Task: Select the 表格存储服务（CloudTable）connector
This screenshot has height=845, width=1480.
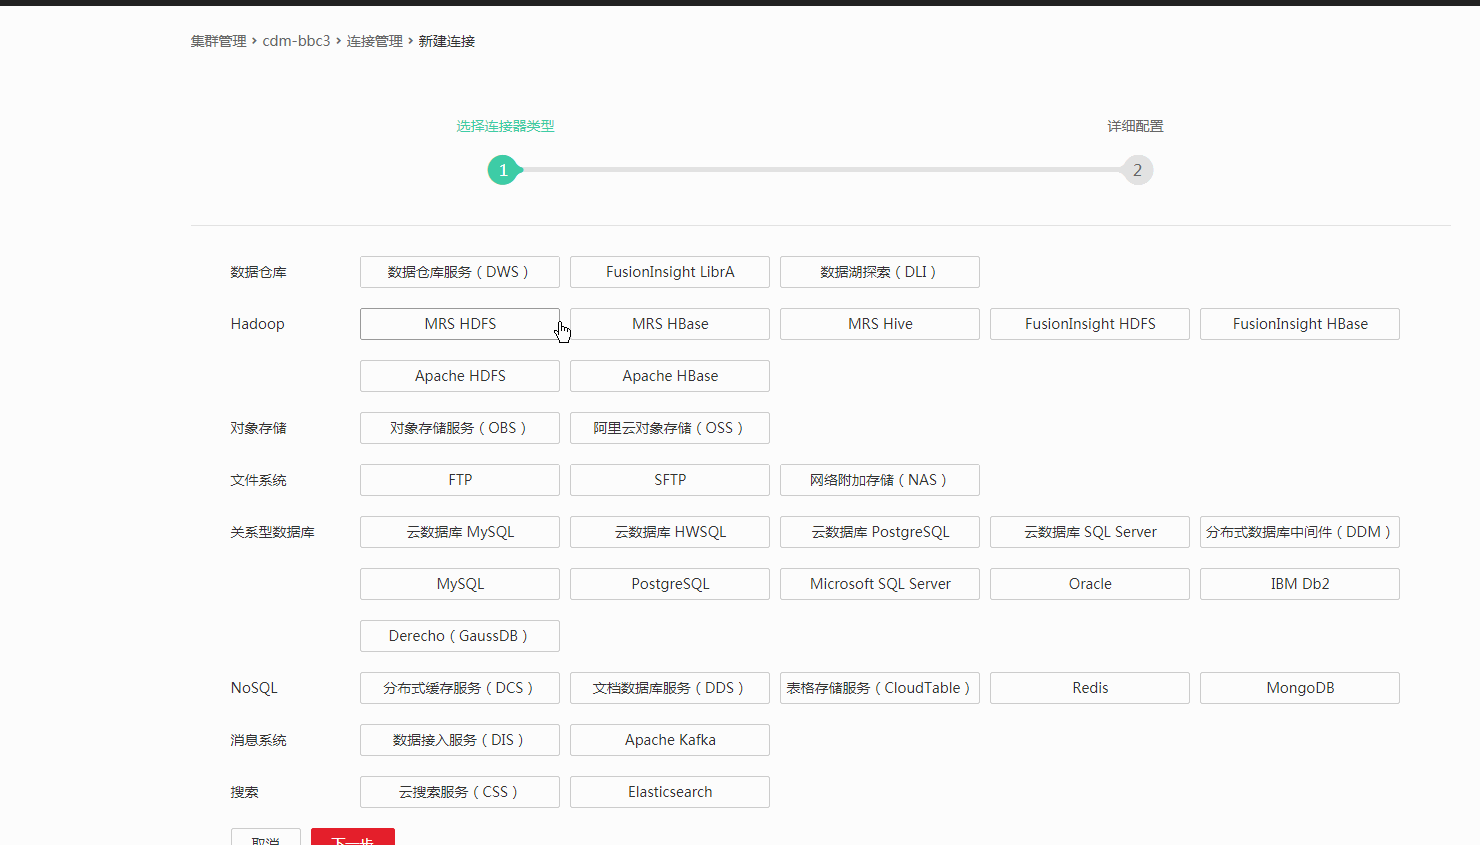Action: 880,688
